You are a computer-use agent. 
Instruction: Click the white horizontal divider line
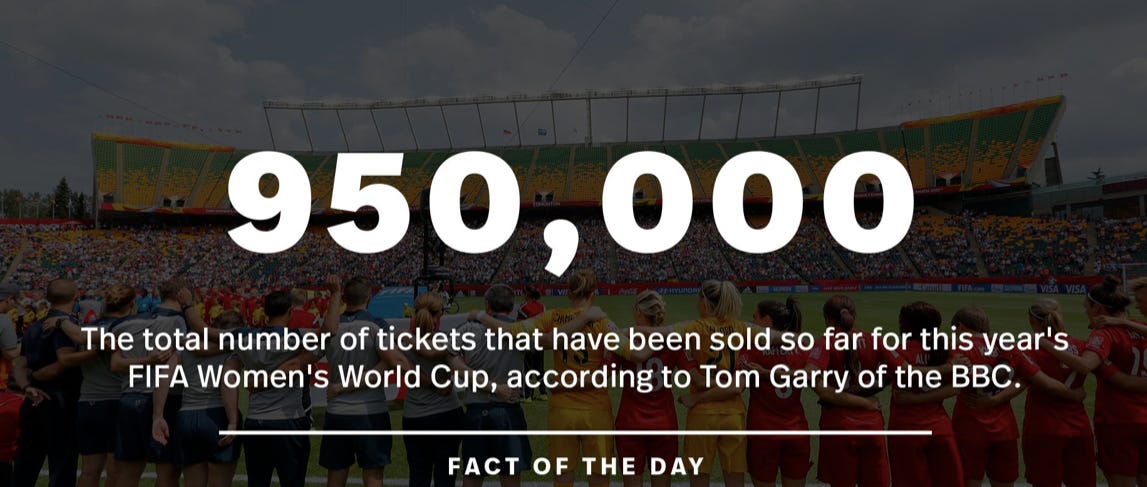[x=576, y=433]
